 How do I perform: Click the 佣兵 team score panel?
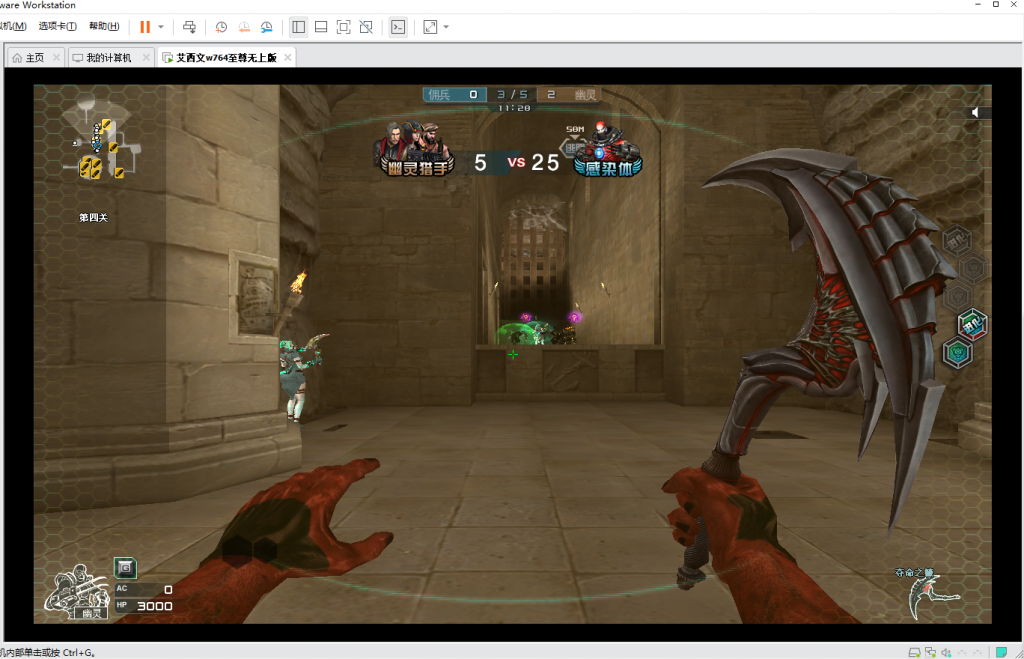click(x=454, y=95)
